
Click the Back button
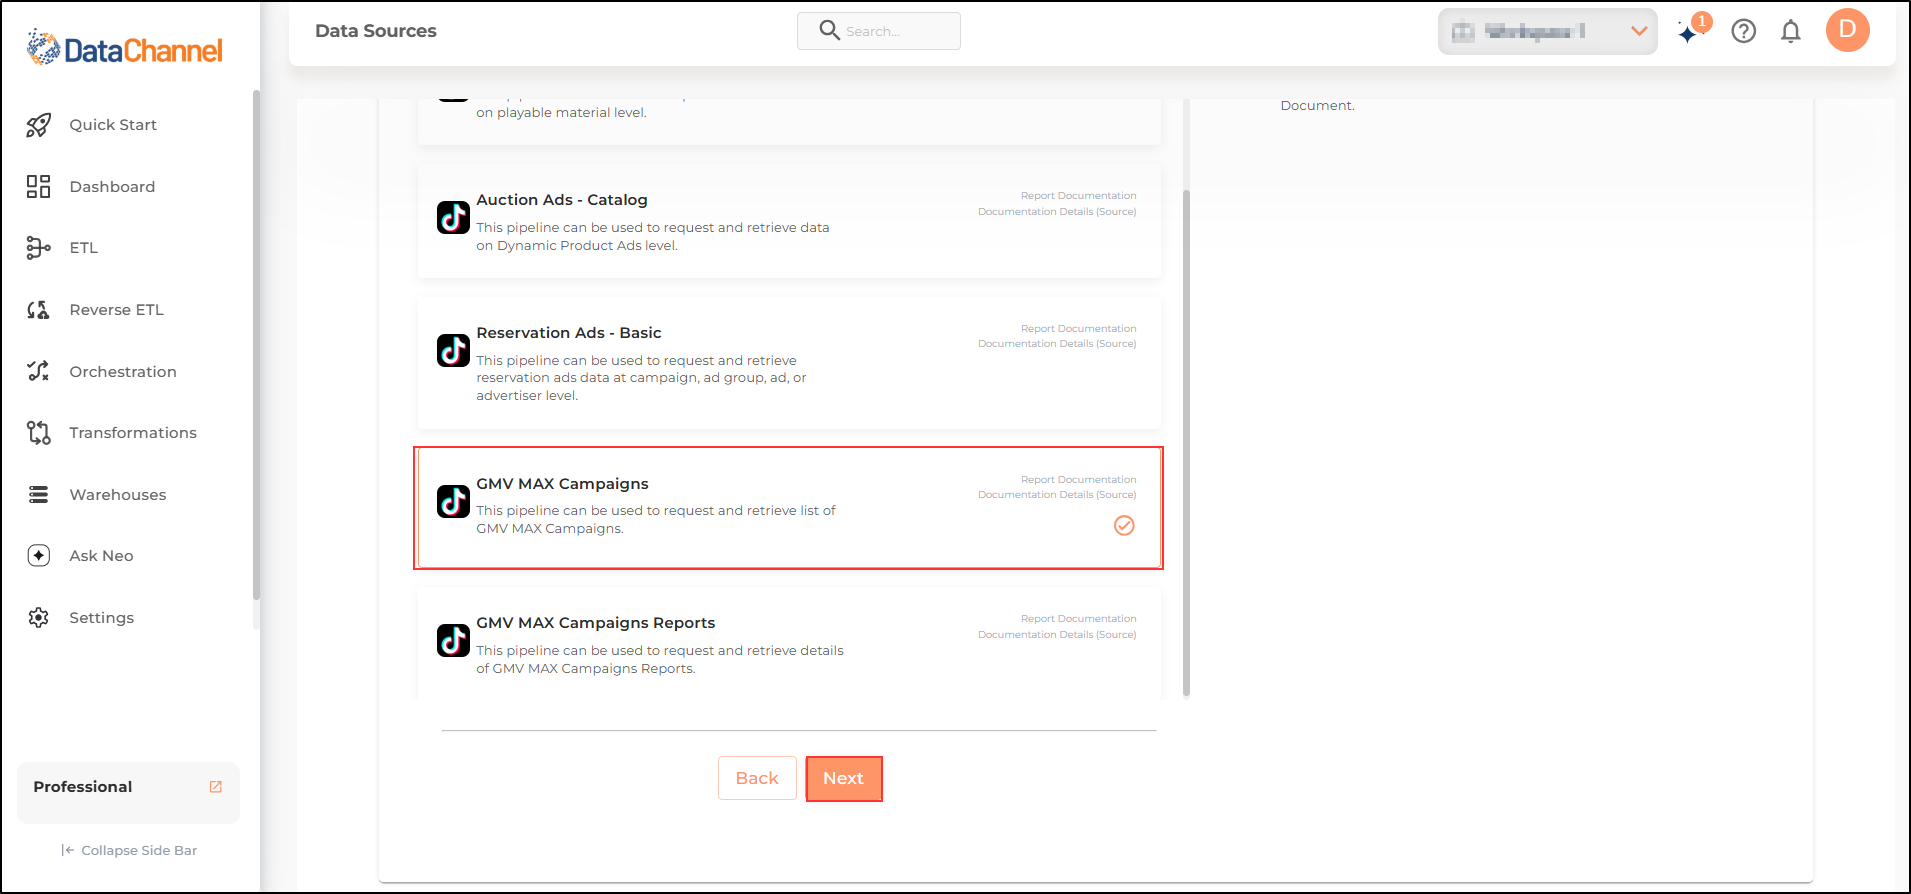pyautogui.click(x=757, y=778)
